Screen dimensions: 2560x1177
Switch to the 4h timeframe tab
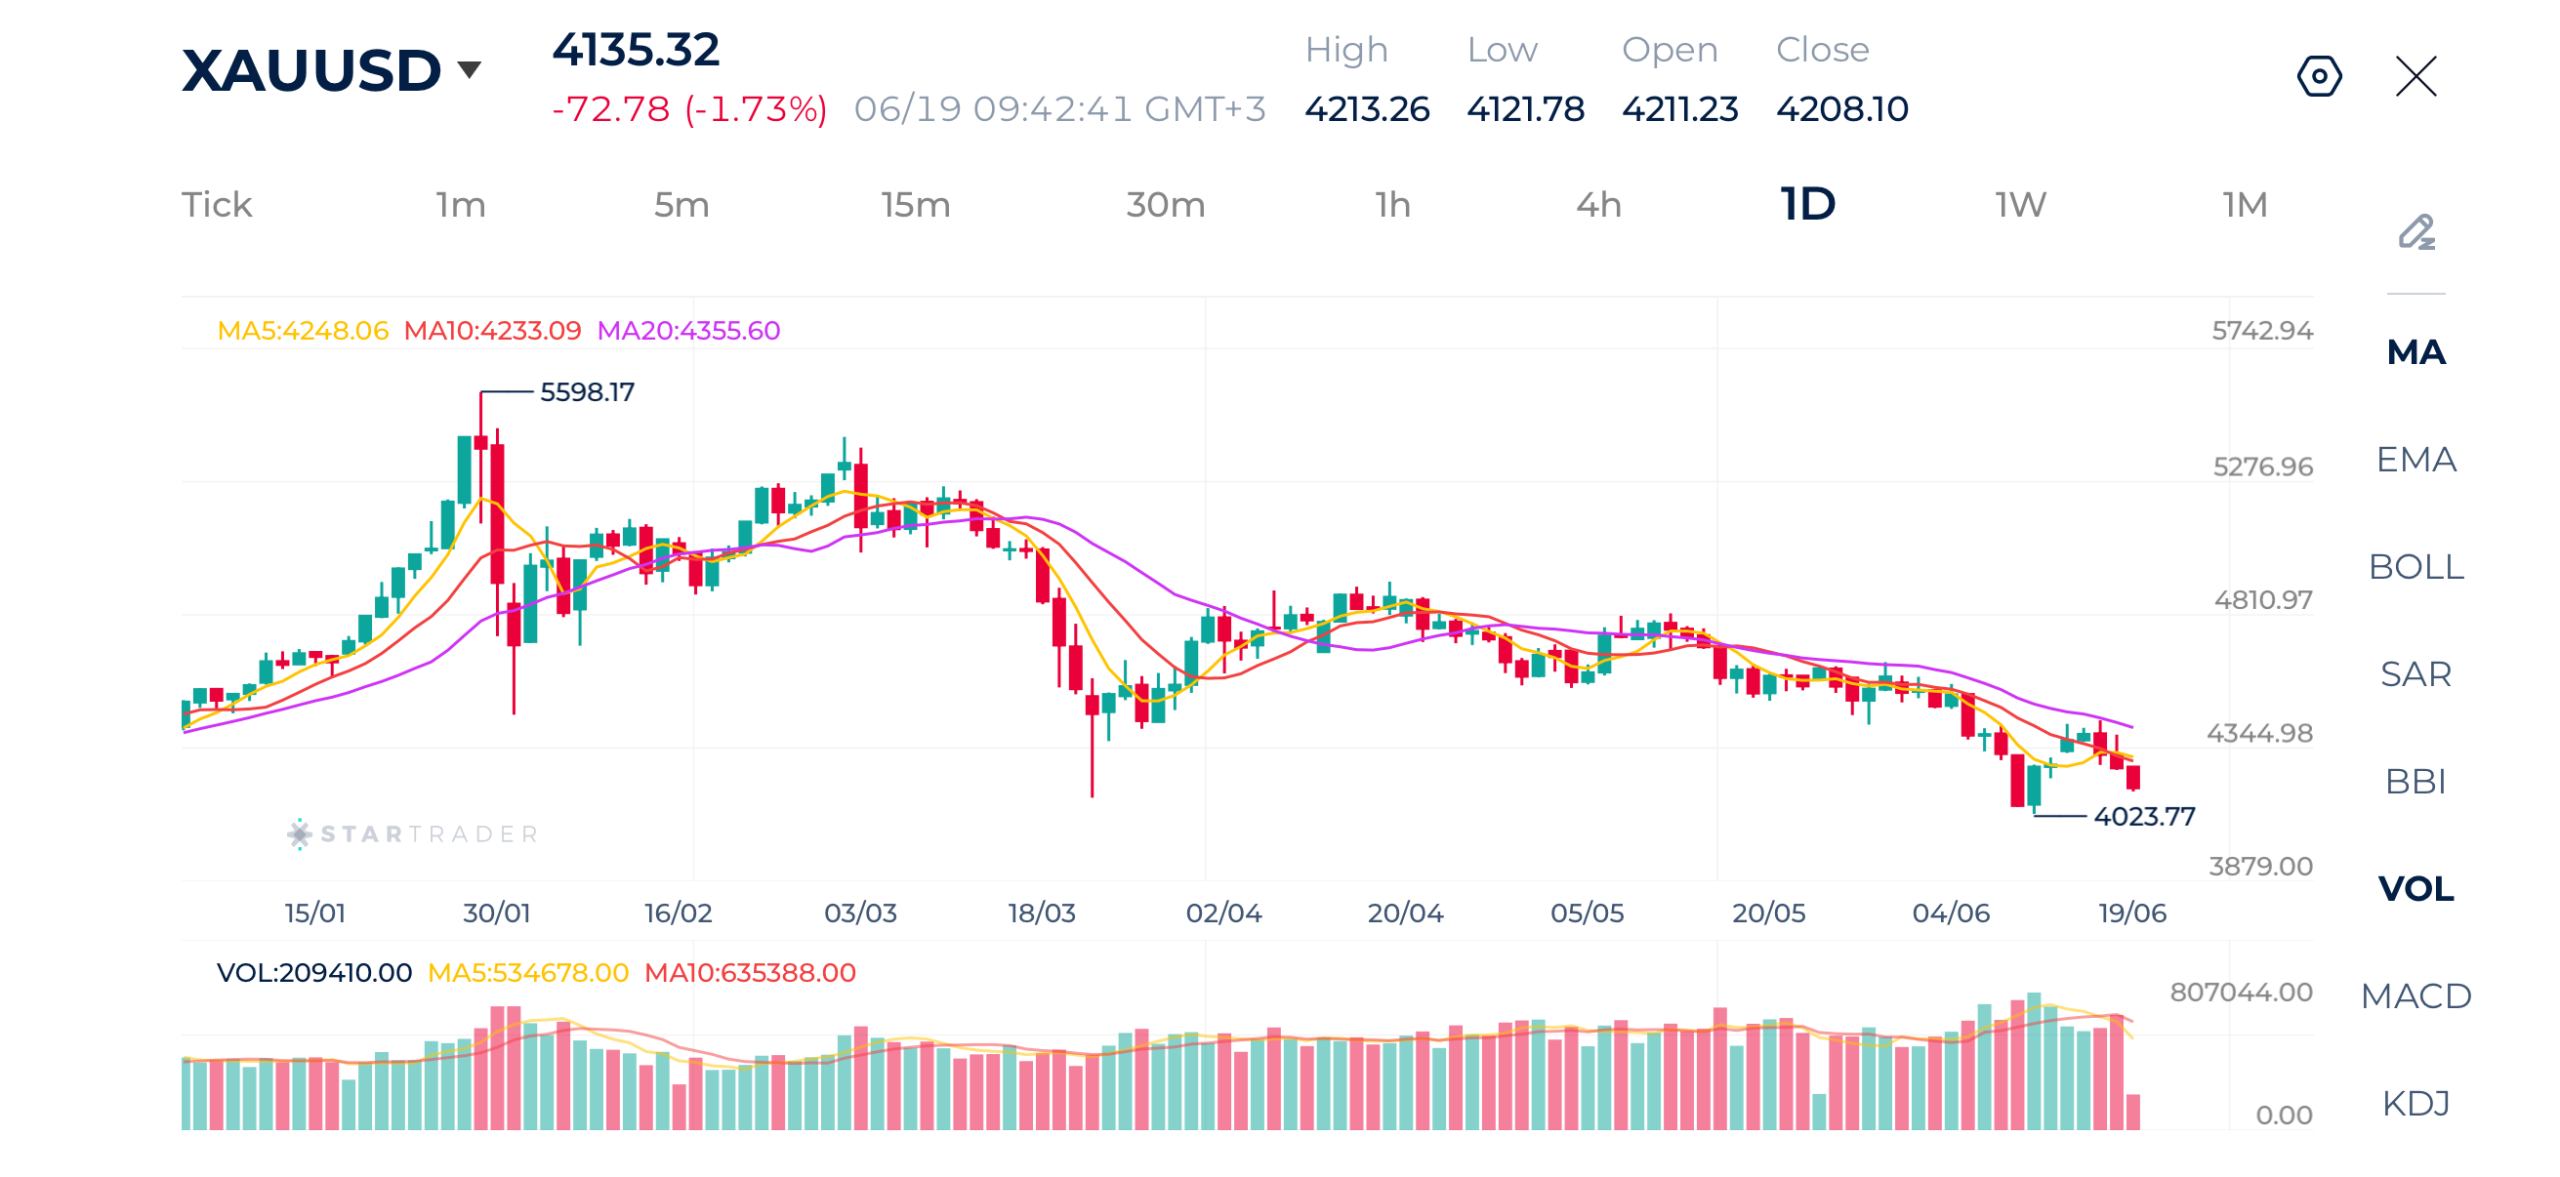[1597, 205]
